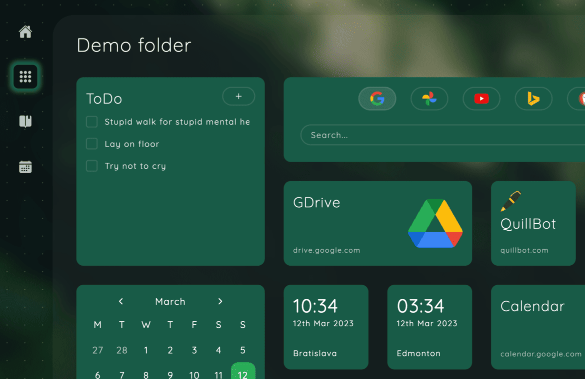Select March 10 in calendar
This screenshot has width=585, height=379.
click(194, 374)
